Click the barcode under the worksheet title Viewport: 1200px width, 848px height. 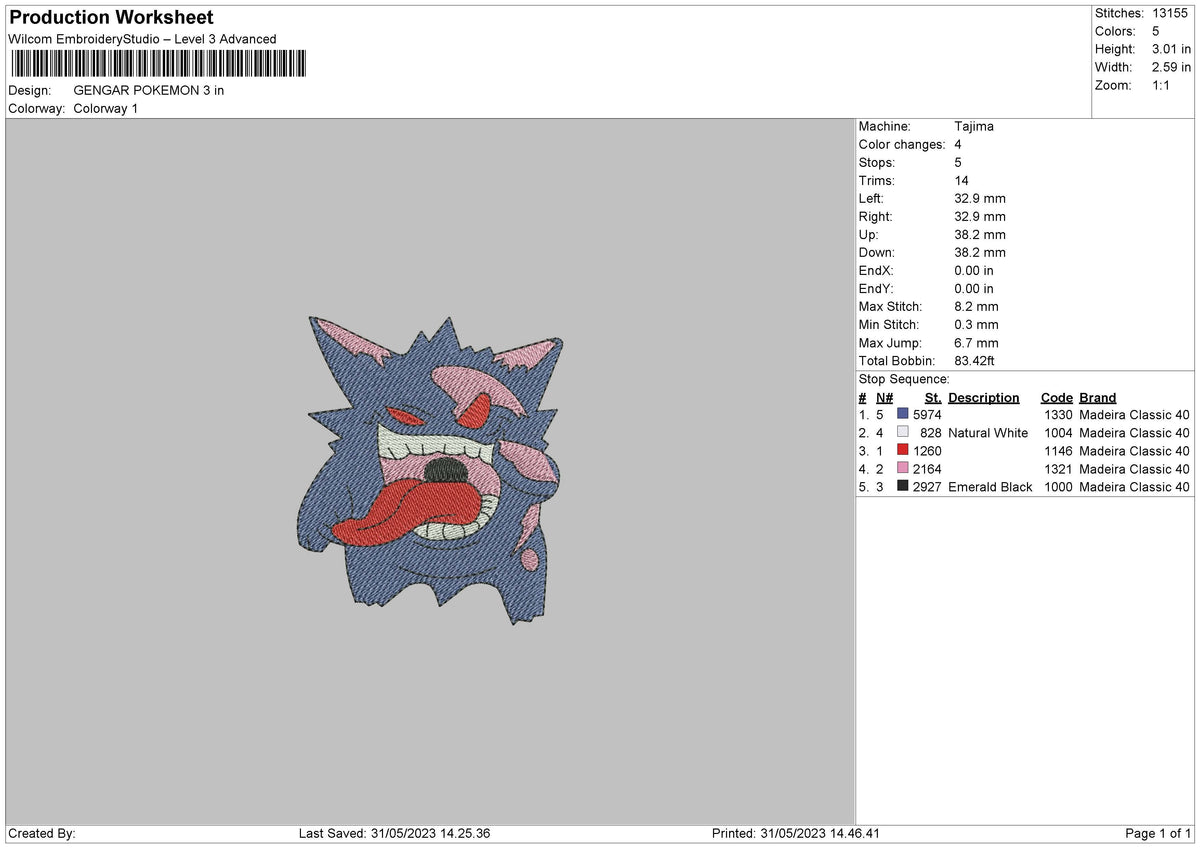point(159,64)
